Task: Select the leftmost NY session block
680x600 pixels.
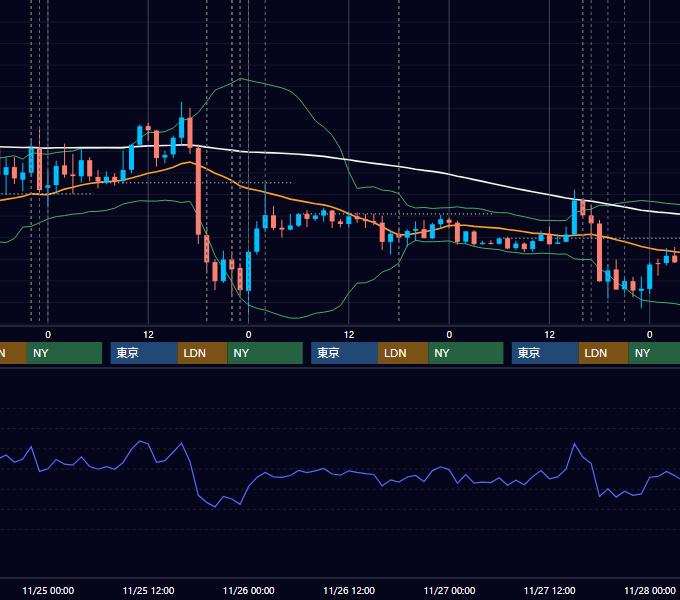Action: click(x=64, y=353)
